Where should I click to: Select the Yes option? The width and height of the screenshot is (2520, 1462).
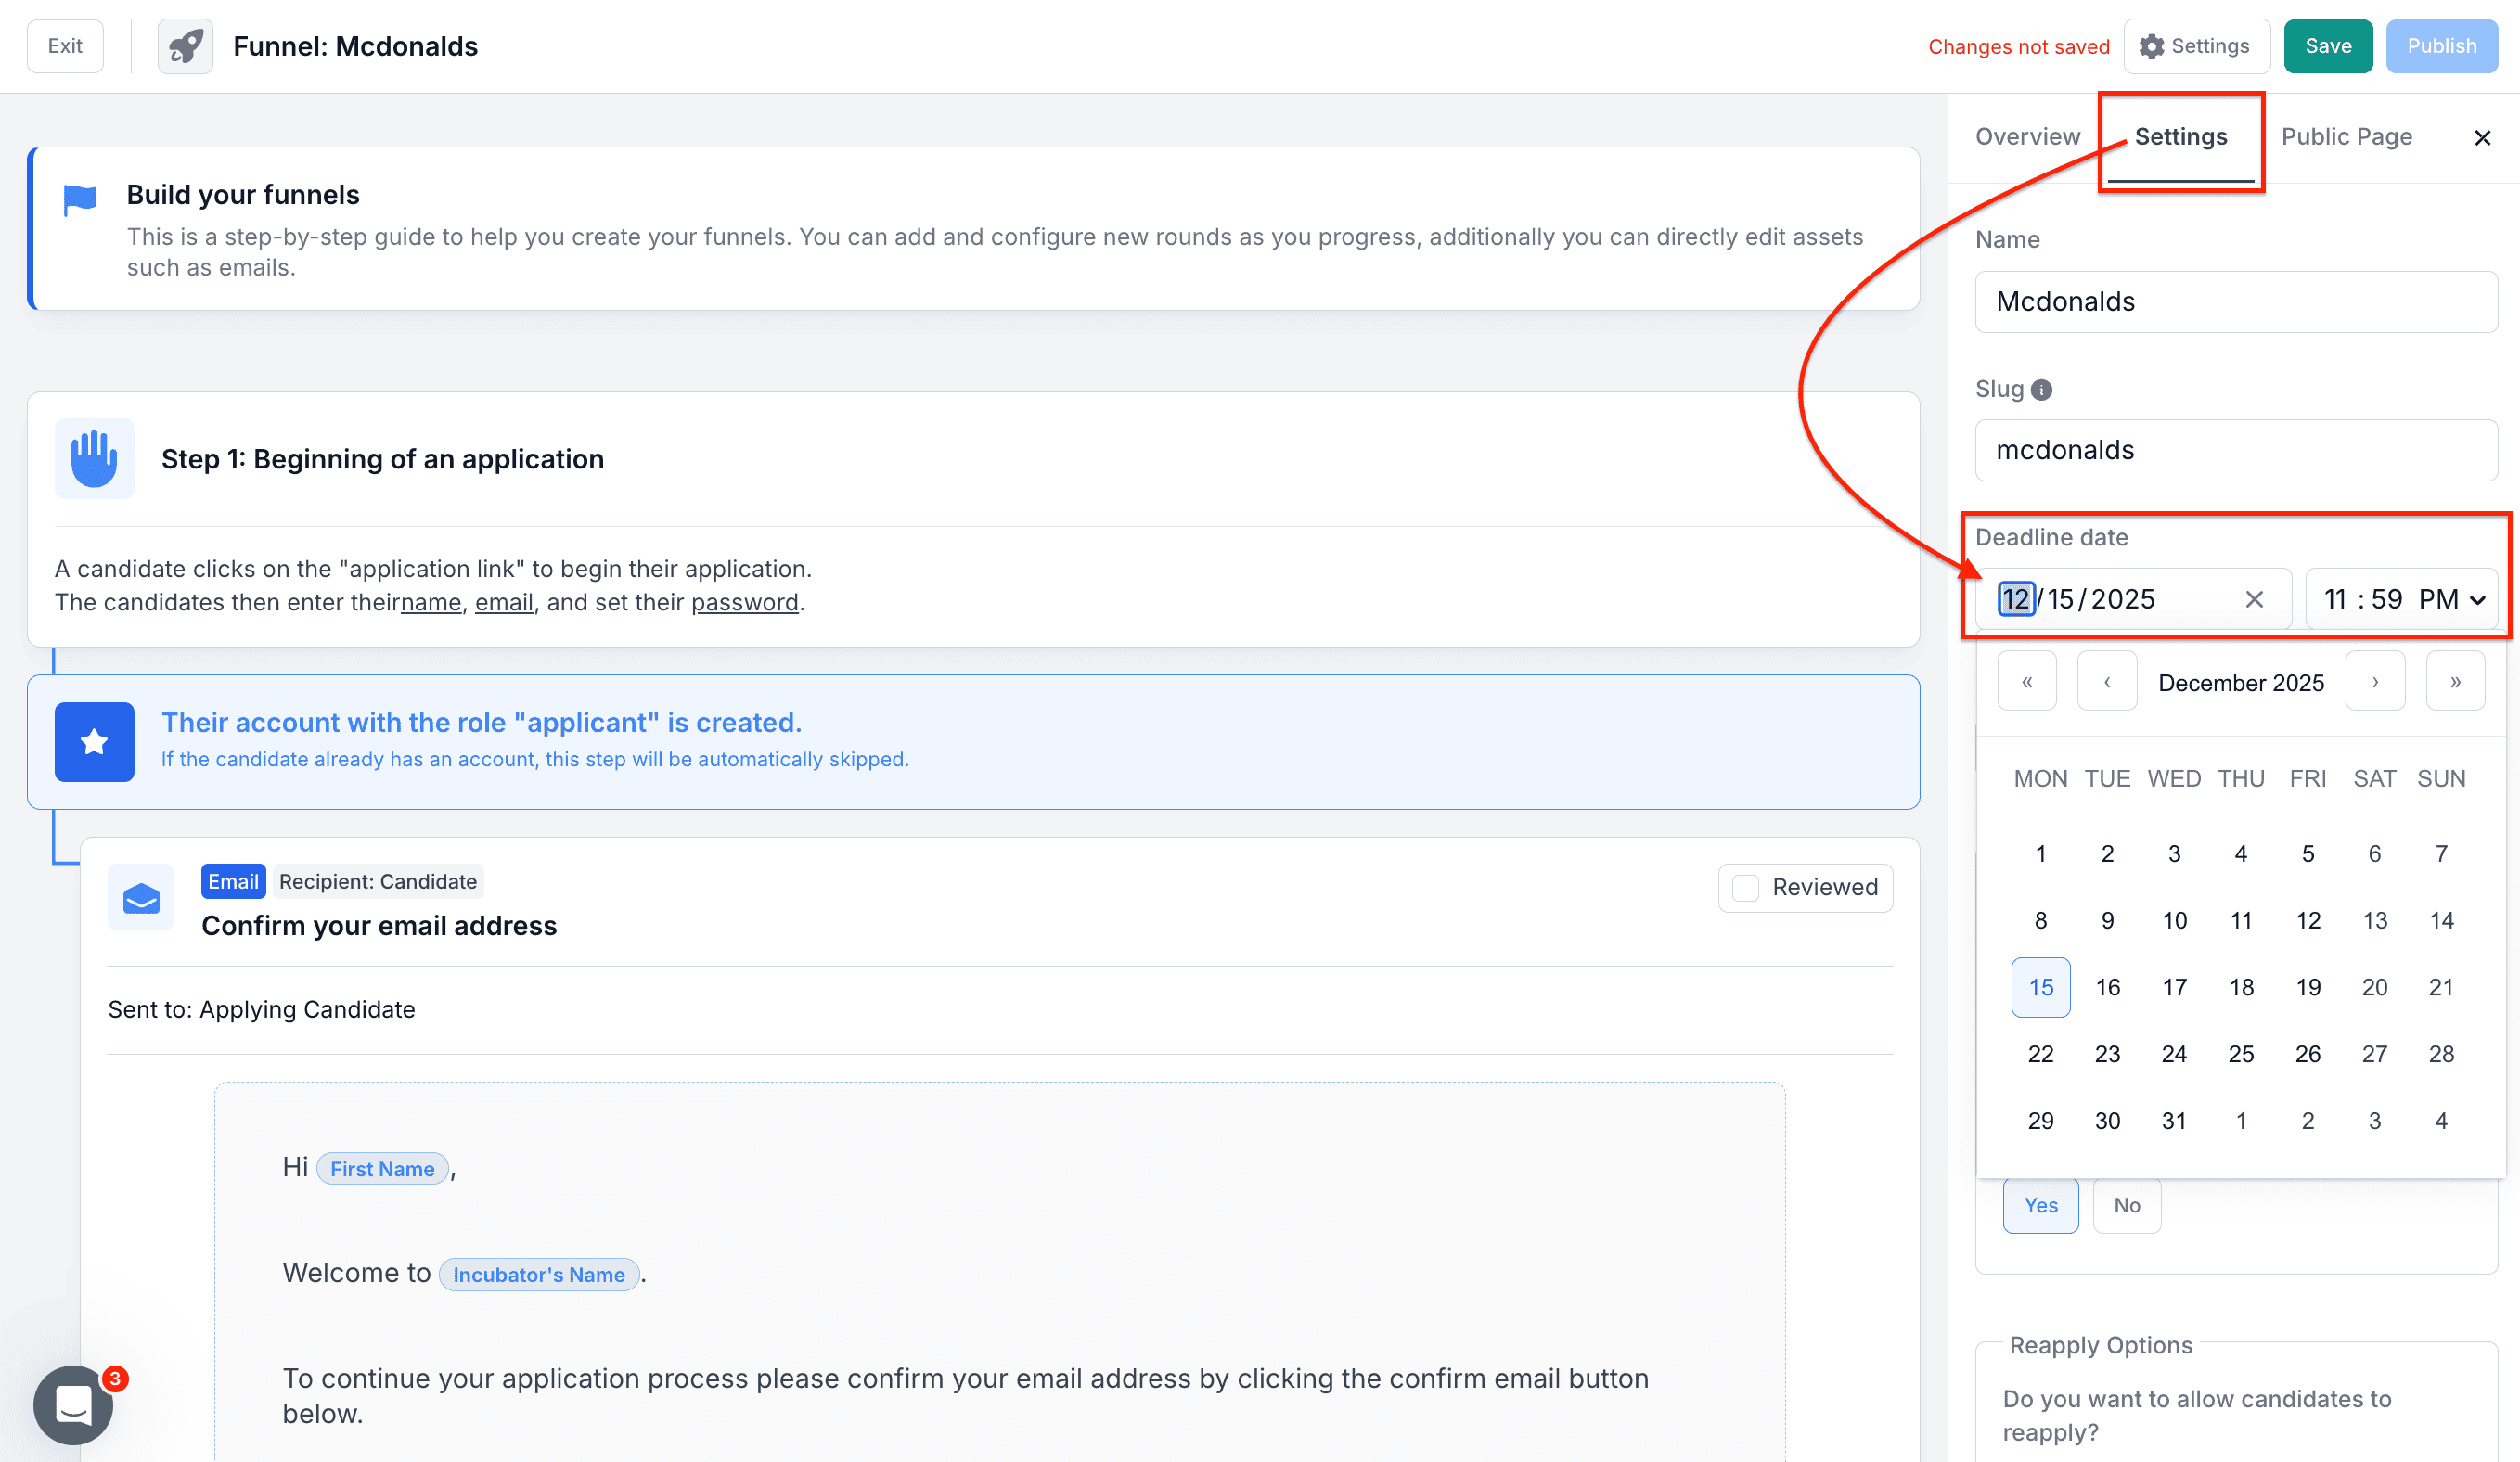[2040, 1206]
